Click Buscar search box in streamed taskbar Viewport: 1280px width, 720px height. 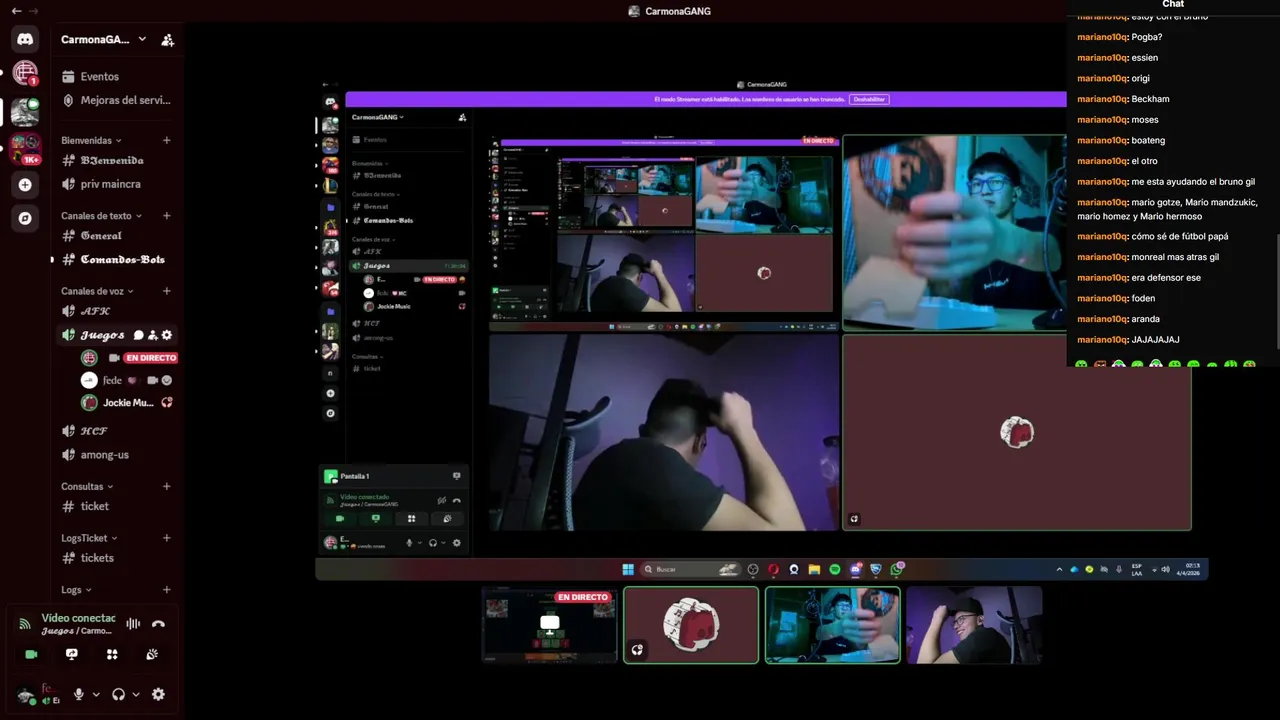point(691,569)
